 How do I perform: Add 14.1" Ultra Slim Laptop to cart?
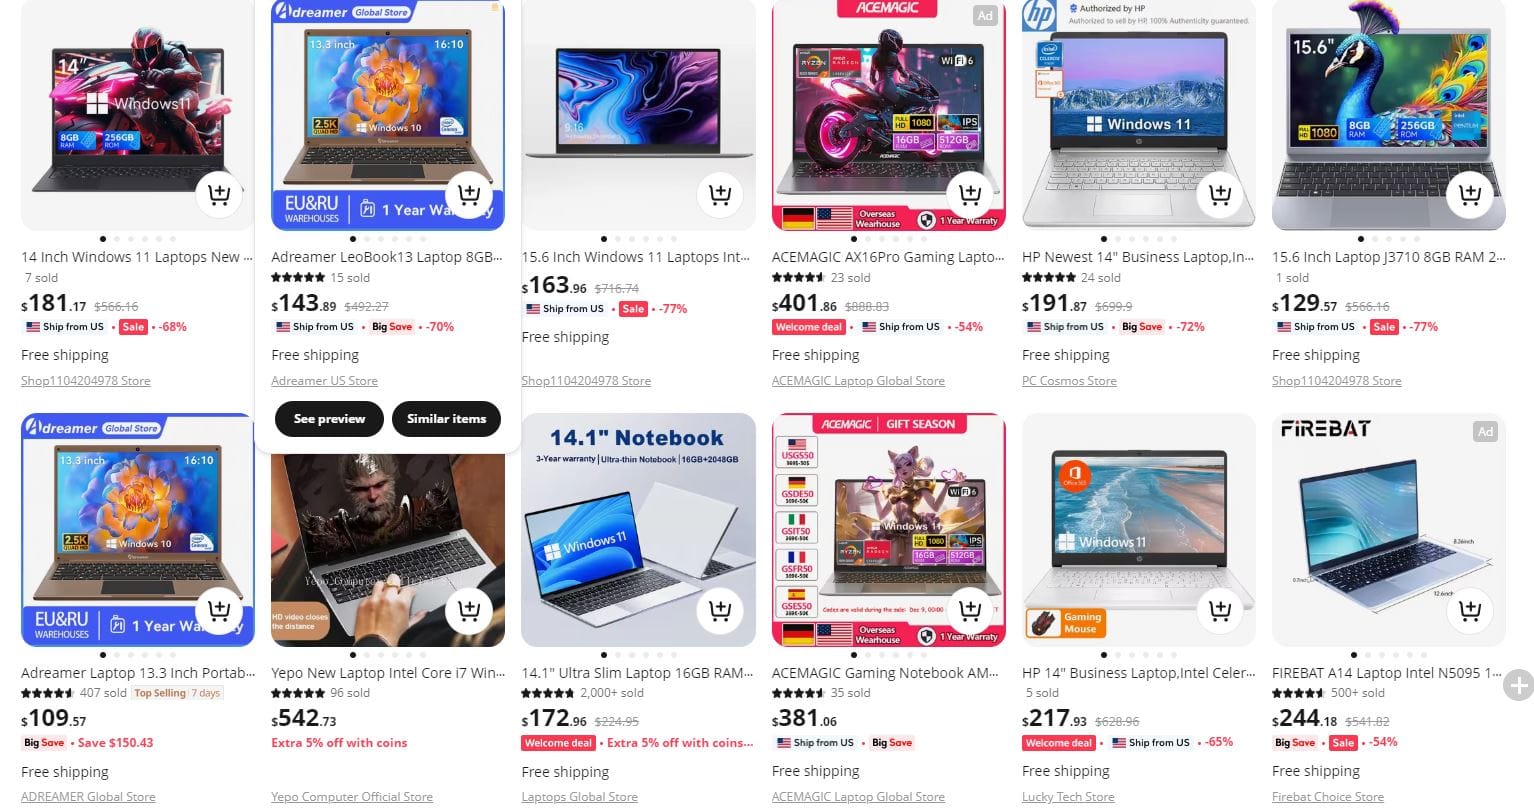[719, 610]
